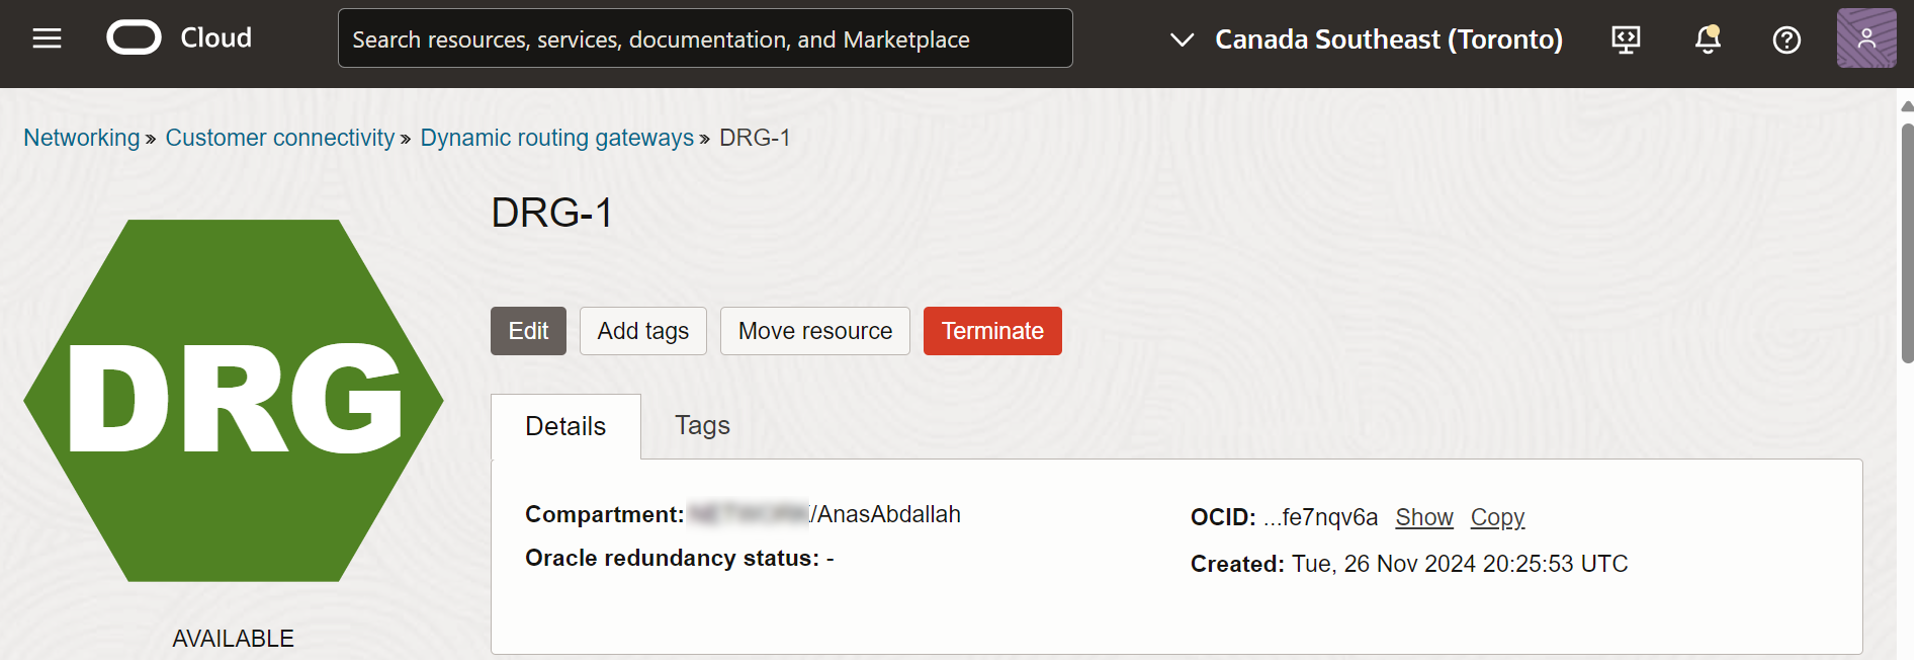Click the Move resource button
1914x660 pixels.
[x=815, y=331]
